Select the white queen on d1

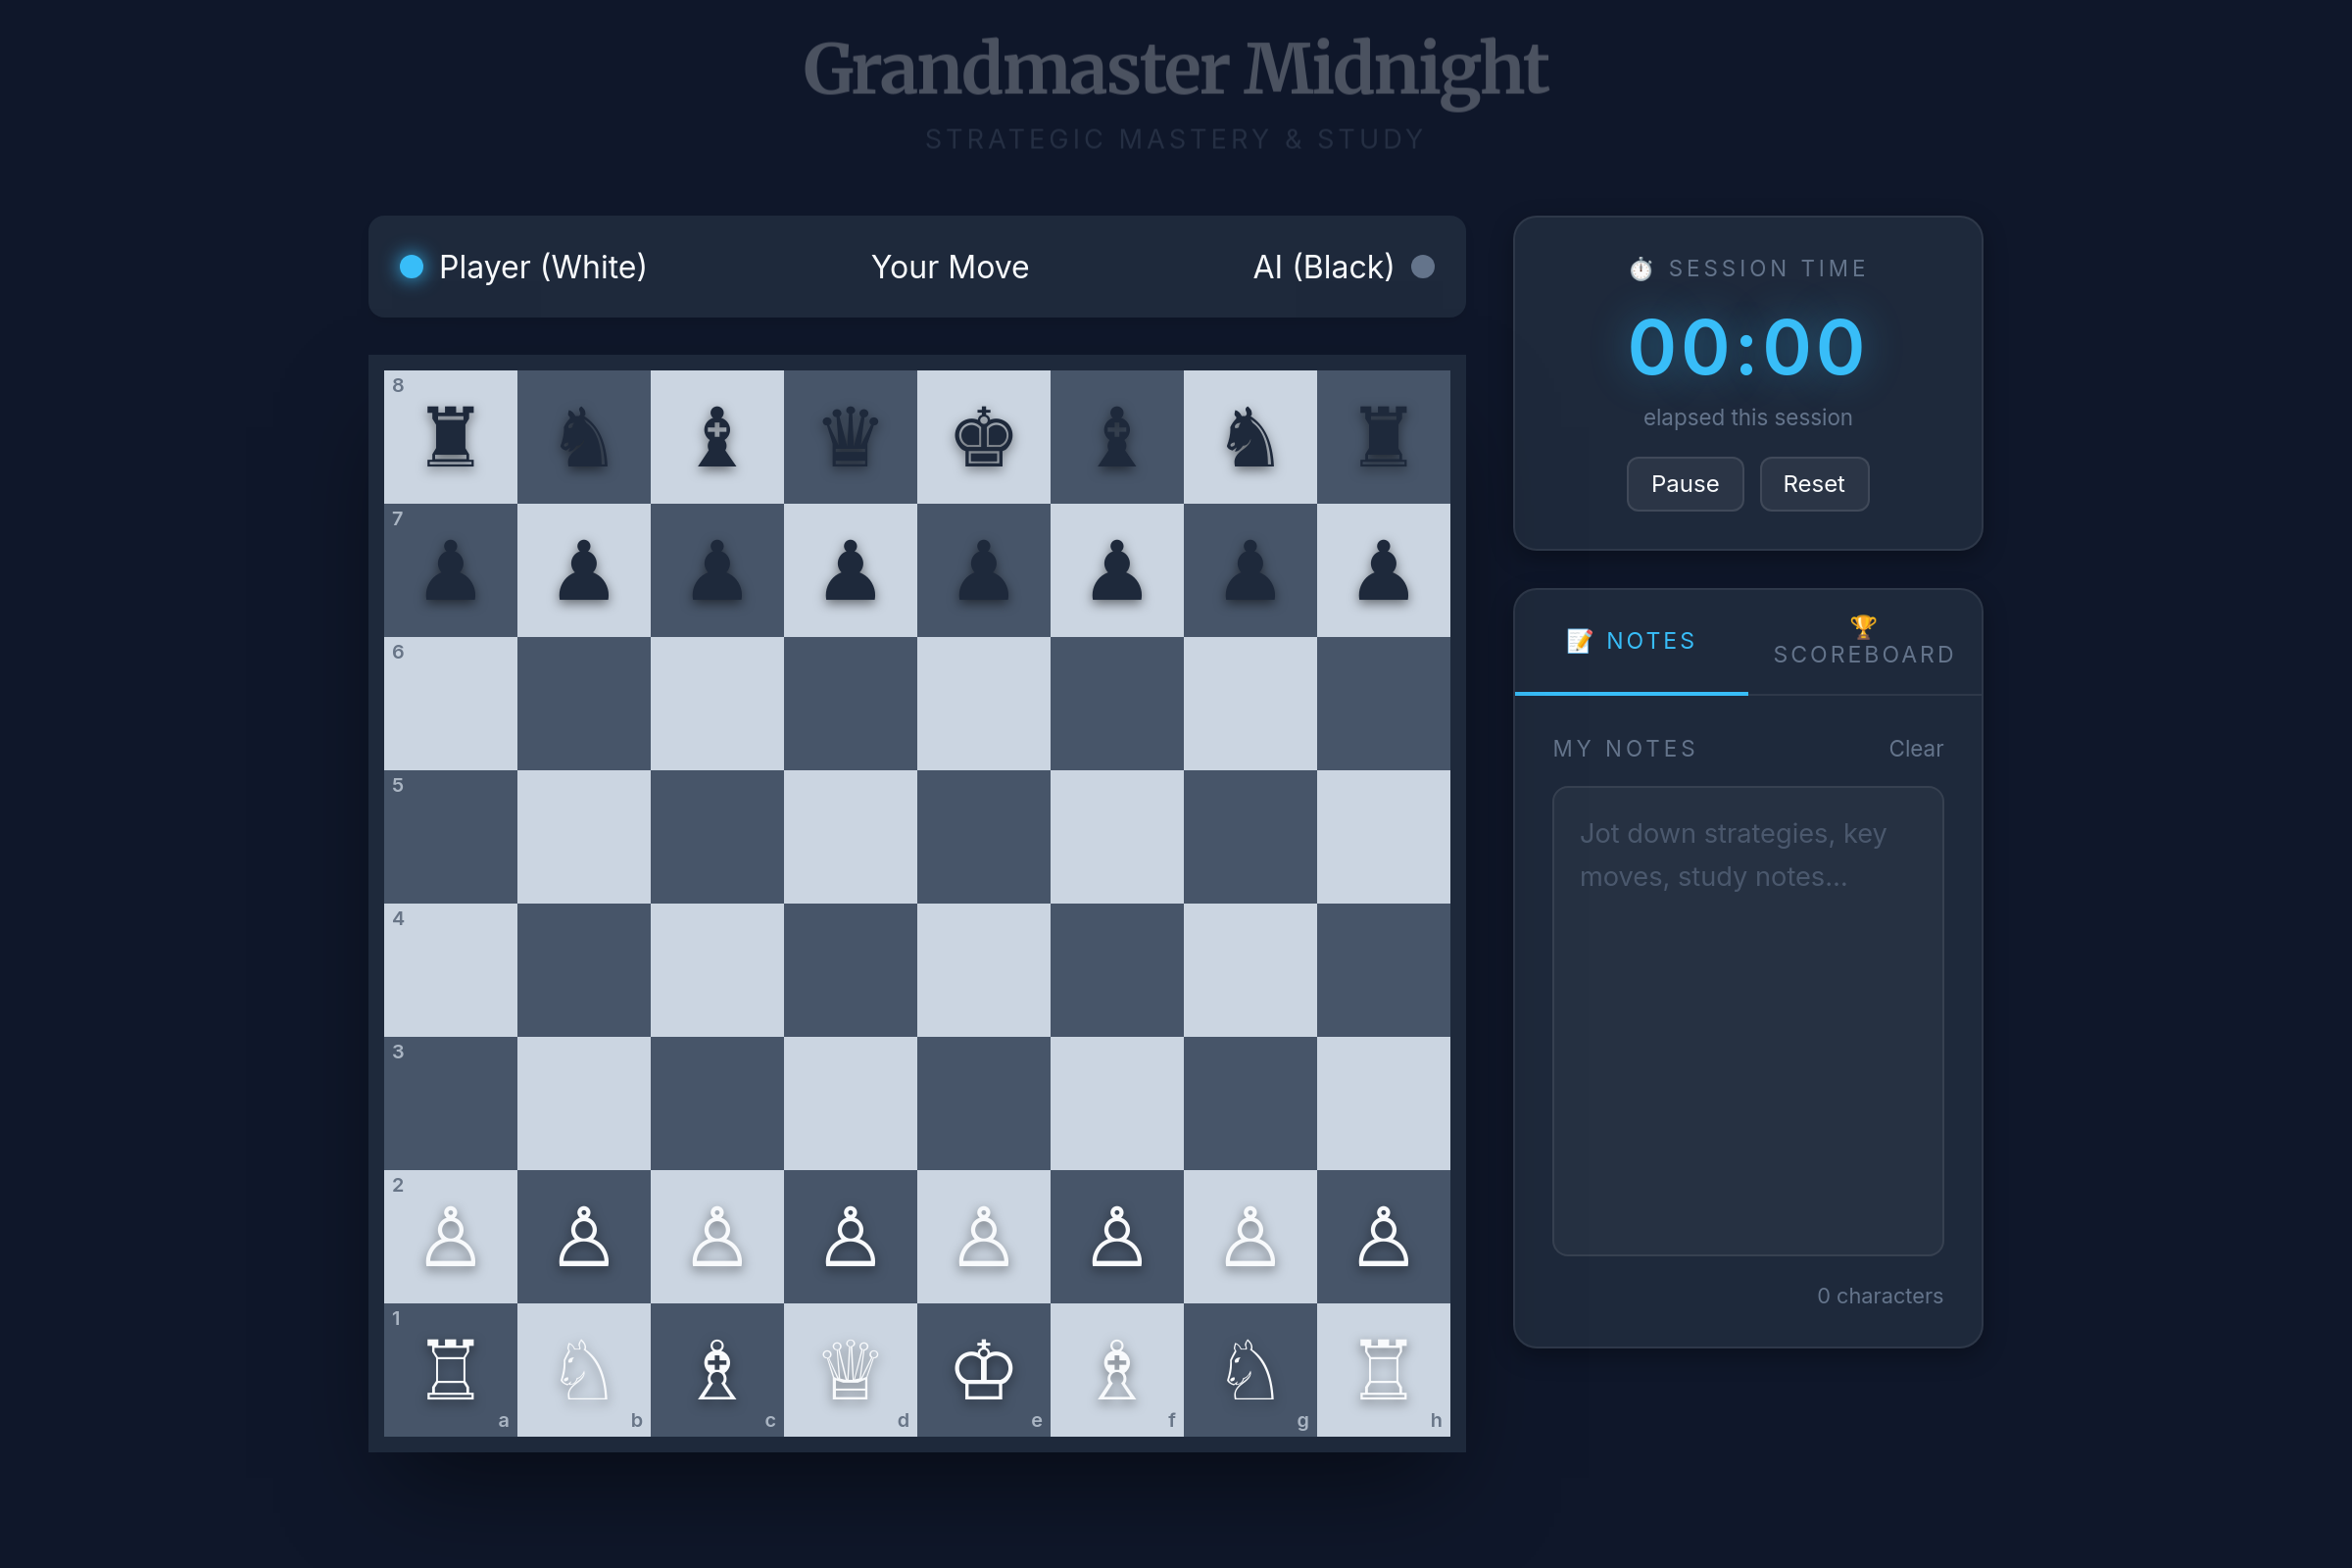coord(850,1370)
